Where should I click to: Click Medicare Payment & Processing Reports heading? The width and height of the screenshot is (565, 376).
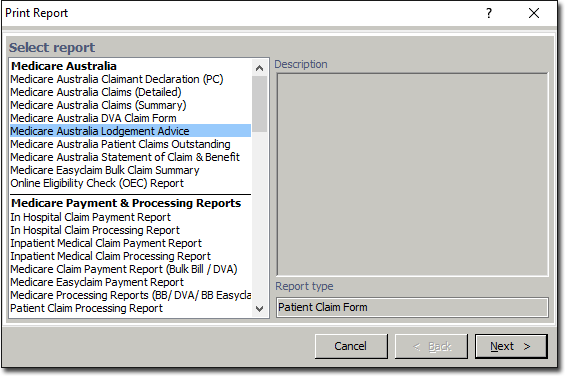(x=126, y=203)
